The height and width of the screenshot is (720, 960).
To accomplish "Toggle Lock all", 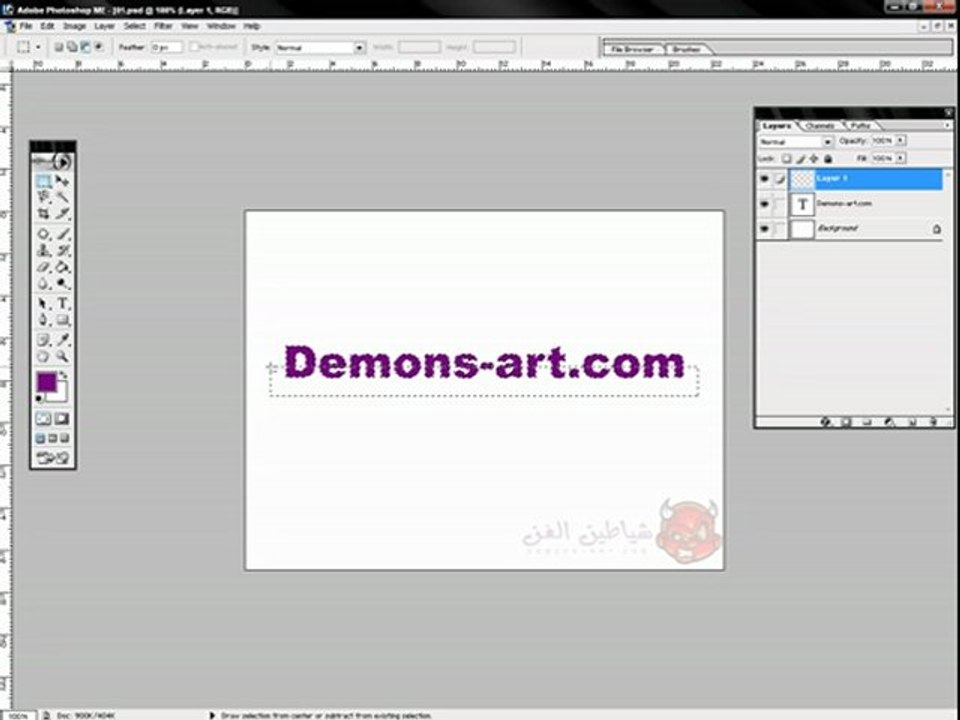I will tap(828, 159).
